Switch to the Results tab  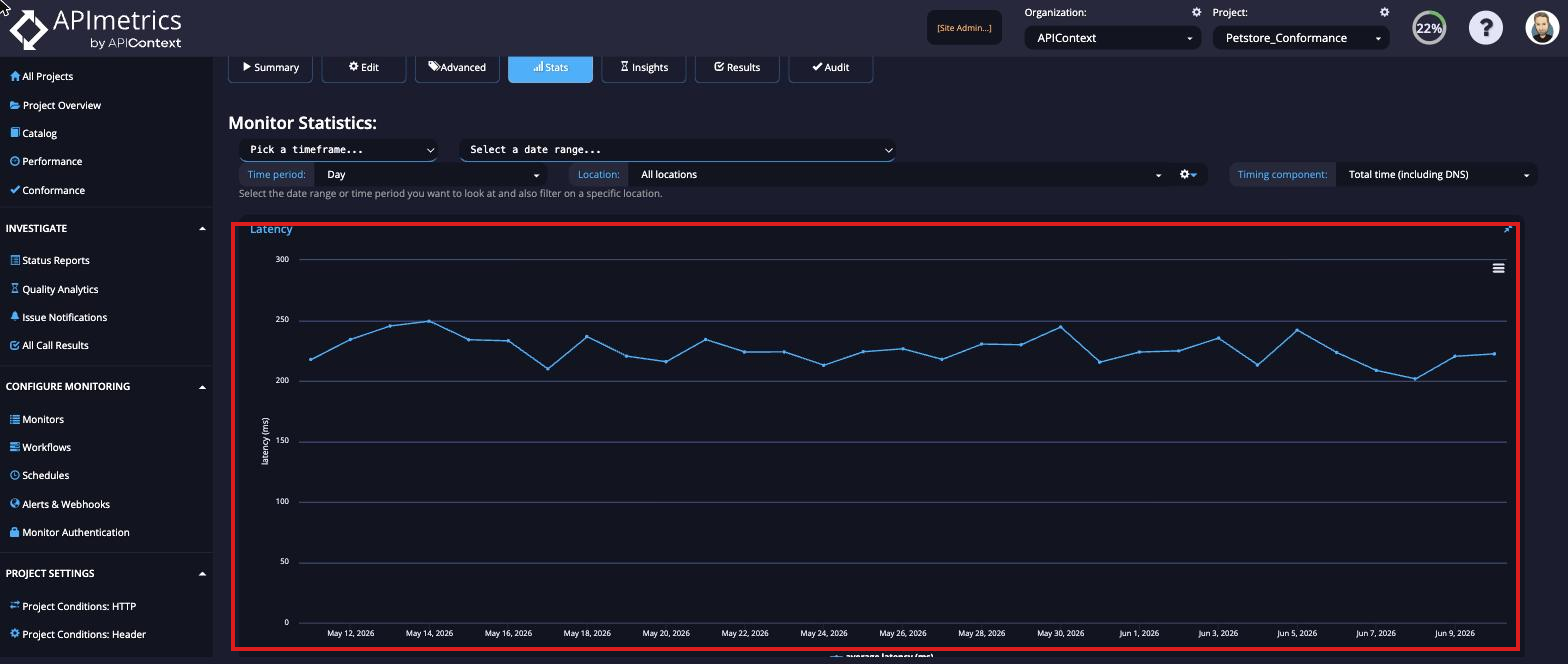click(x=737, y=67)
